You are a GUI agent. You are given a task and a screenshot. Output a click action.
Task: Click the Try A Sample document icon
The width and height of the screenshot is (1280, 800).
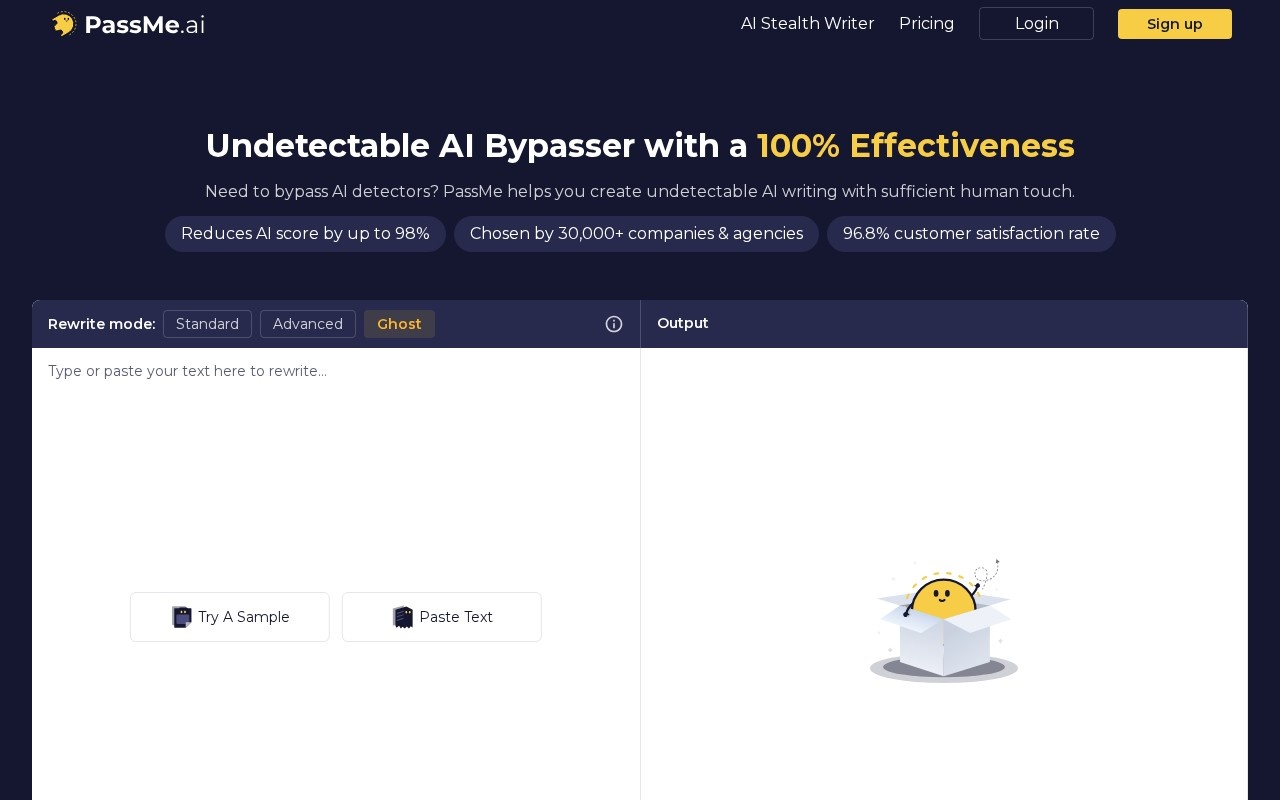[x=181, y=617]
